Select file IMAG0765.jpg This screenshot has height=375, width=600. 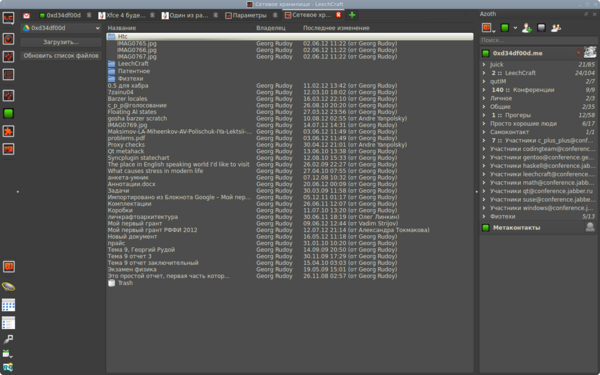pyautogui.click(x=290, y=44)
